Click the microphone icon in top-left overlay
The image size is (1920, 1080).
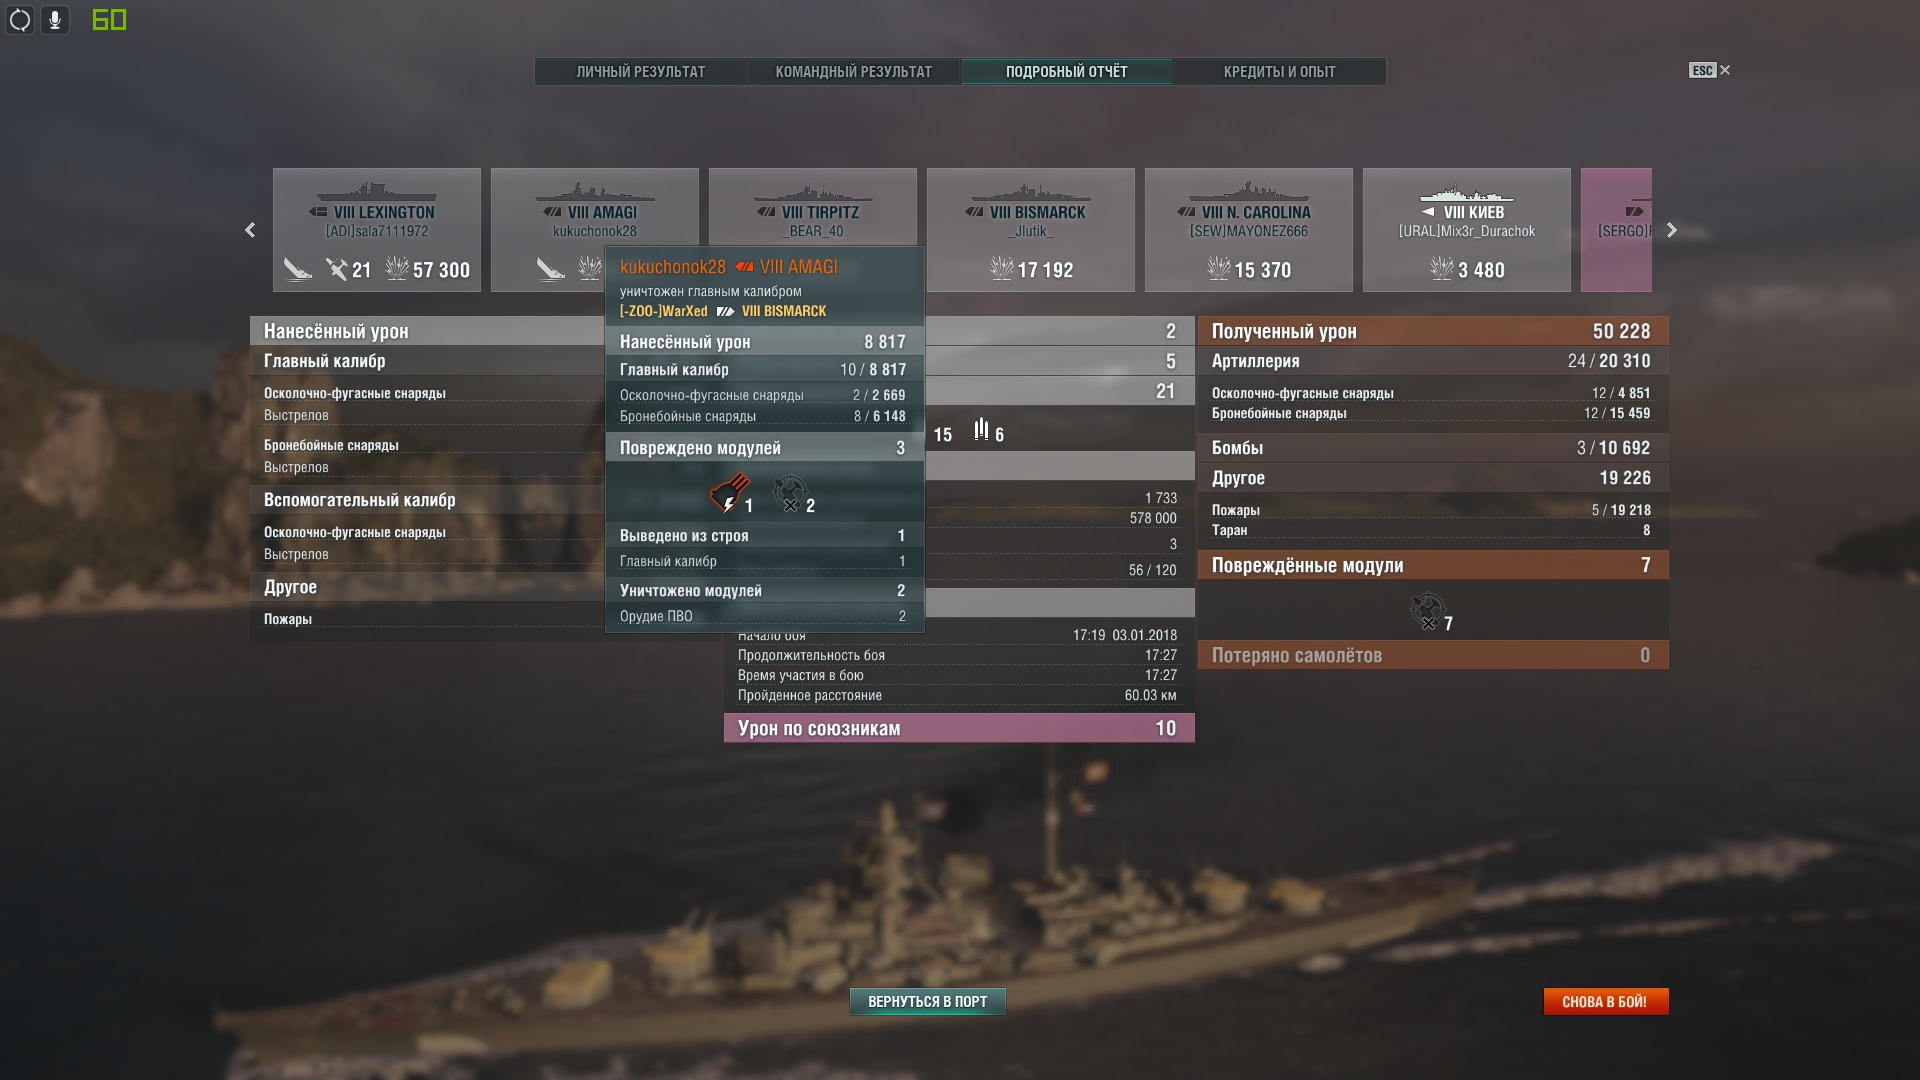[55, 19]
